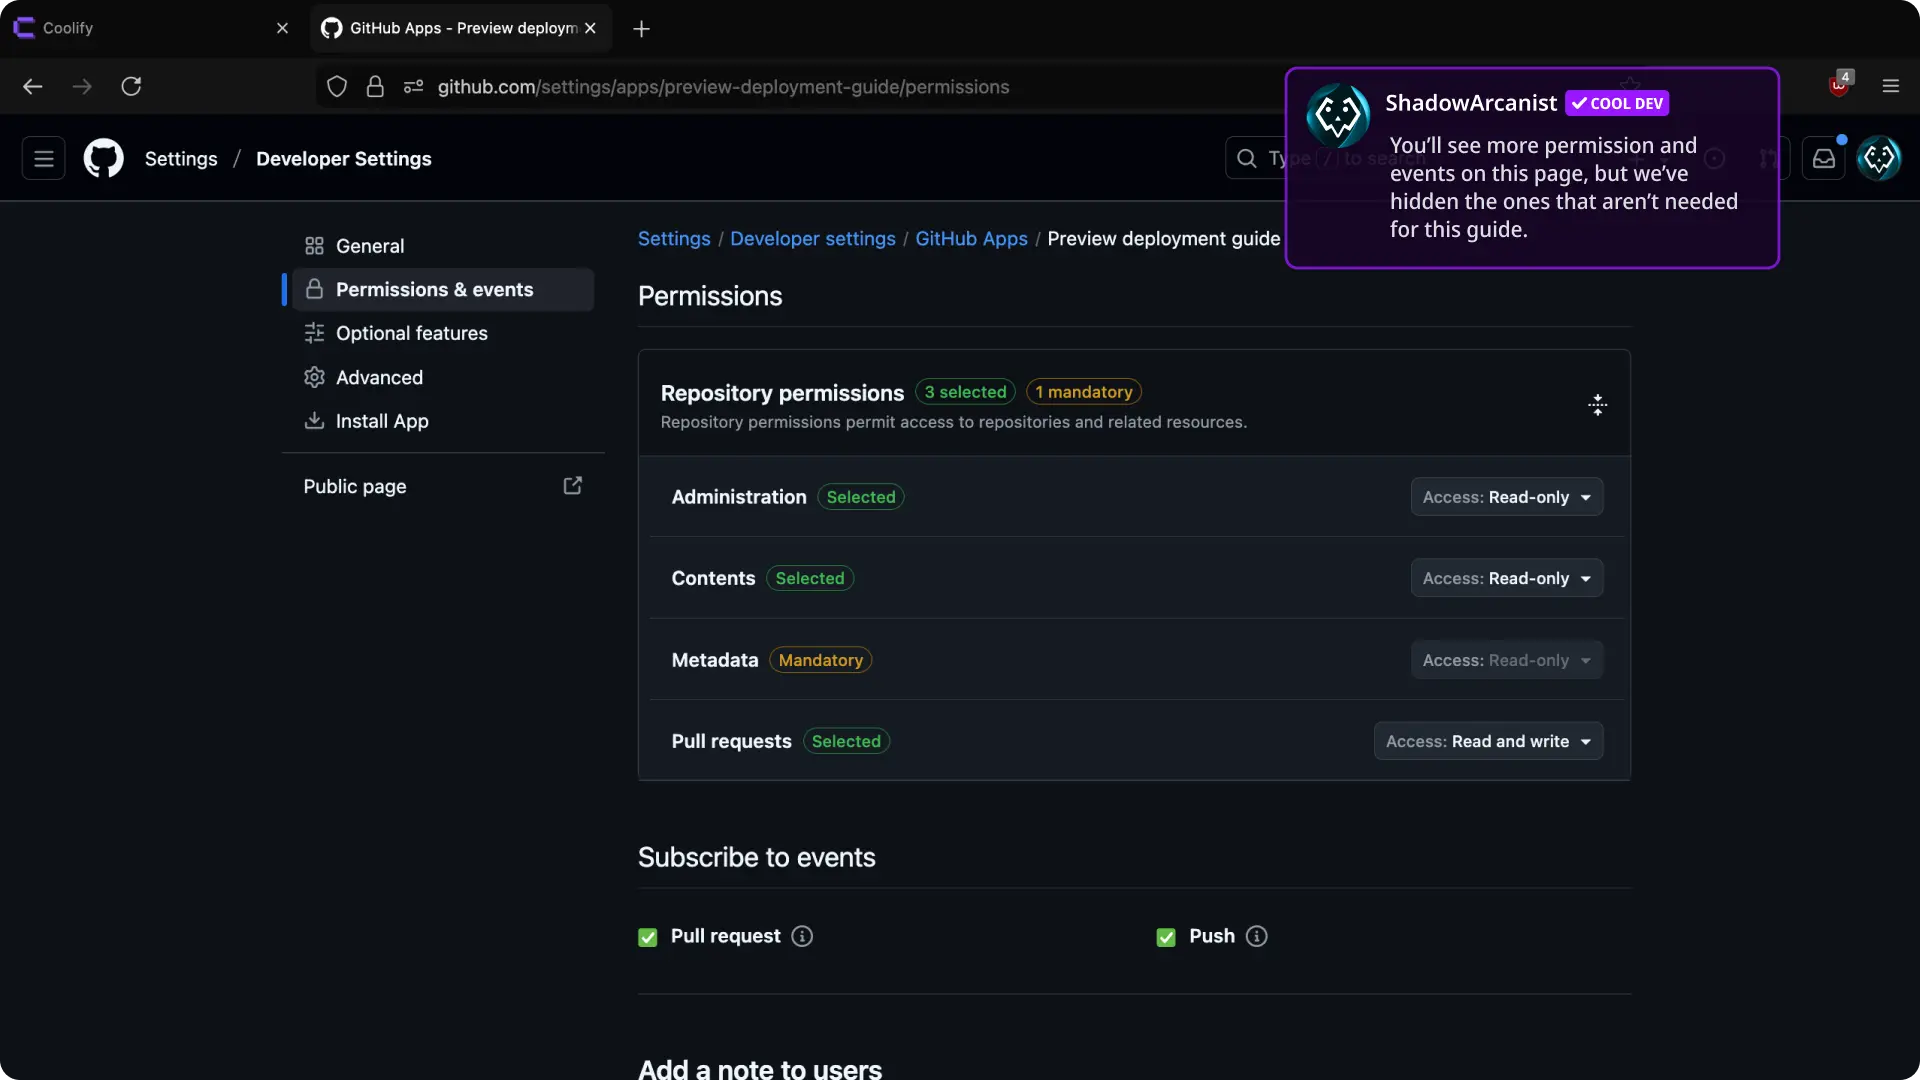The width and height of the screenshot is (1920, 1080).
Task: Click the GitHub Octocat logo
Action: (x=103, y=158)
